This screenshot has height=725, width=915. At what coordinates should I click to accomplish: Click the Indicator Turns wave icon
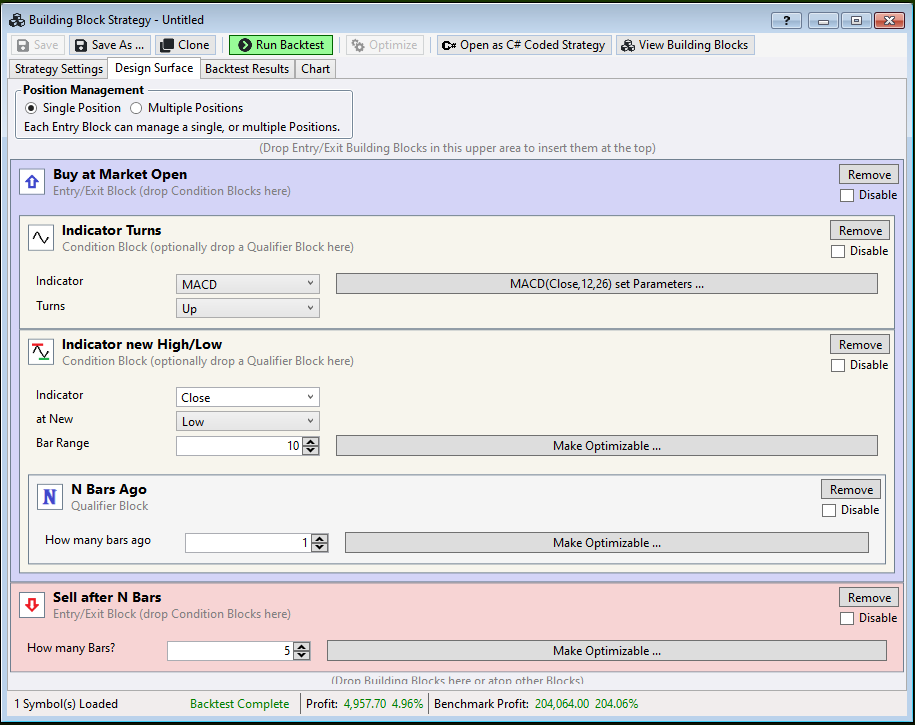[x=40, y=237]
